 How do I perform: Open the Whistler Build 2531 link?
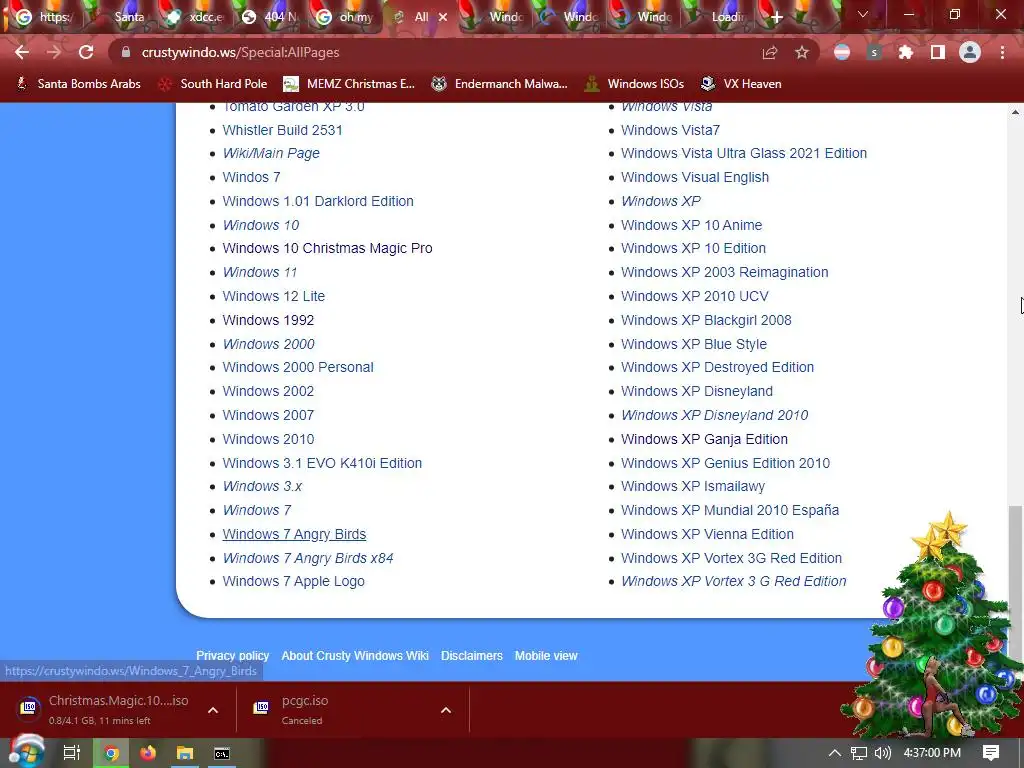pyautogui.click(x=282, y=130)
